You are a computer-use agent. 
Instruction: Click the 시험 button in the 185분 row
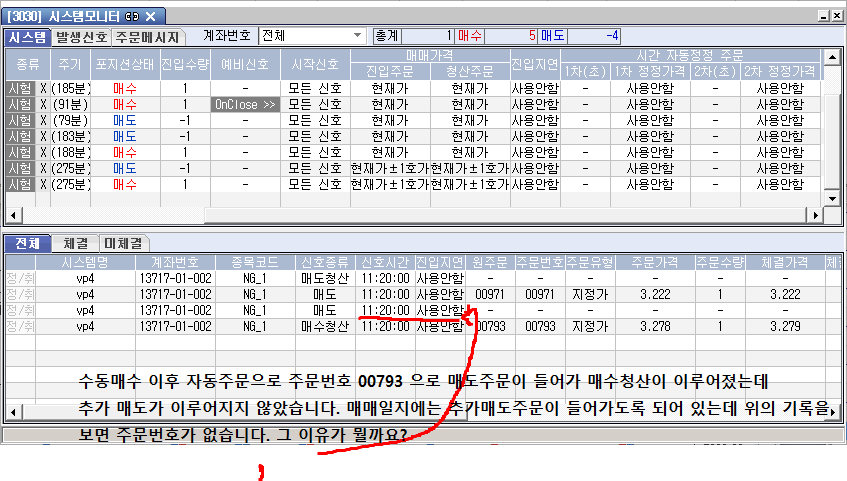[x=20, y=89]
